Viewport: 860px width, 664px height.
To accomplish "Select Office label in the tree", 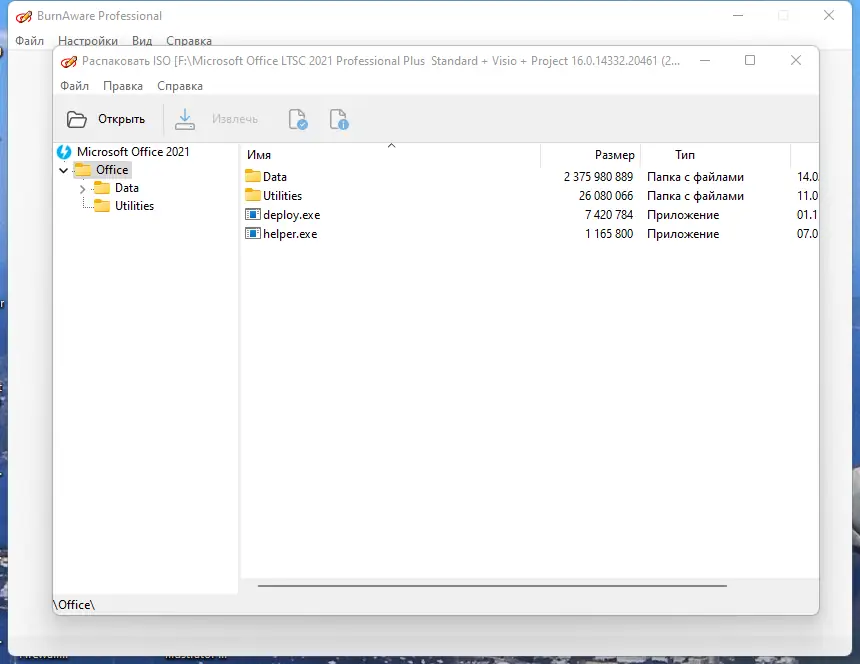I will 112,170.
